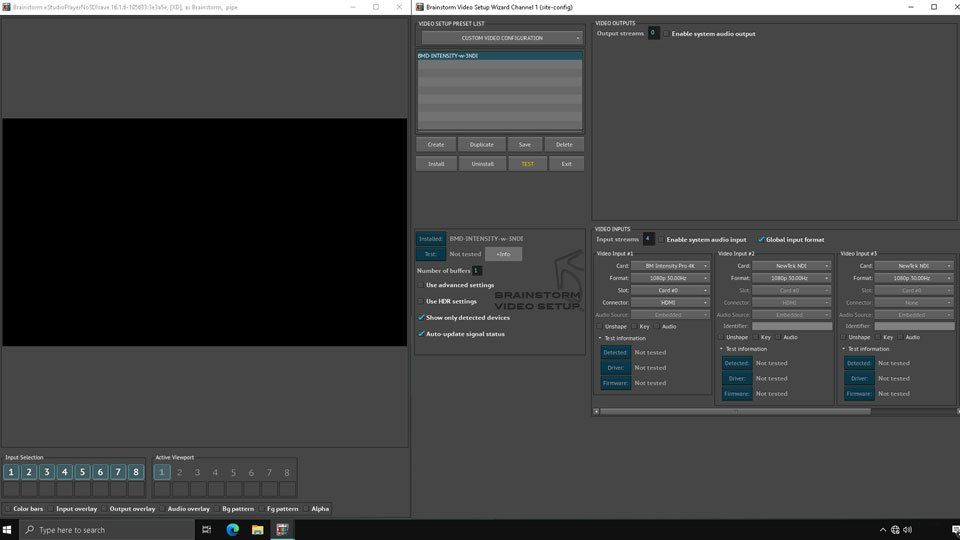Viewport: 960px width, 540px height.
Task: Select BMD-INTENSITY-w-3NDI preset in list
Action: click(499, 56)
